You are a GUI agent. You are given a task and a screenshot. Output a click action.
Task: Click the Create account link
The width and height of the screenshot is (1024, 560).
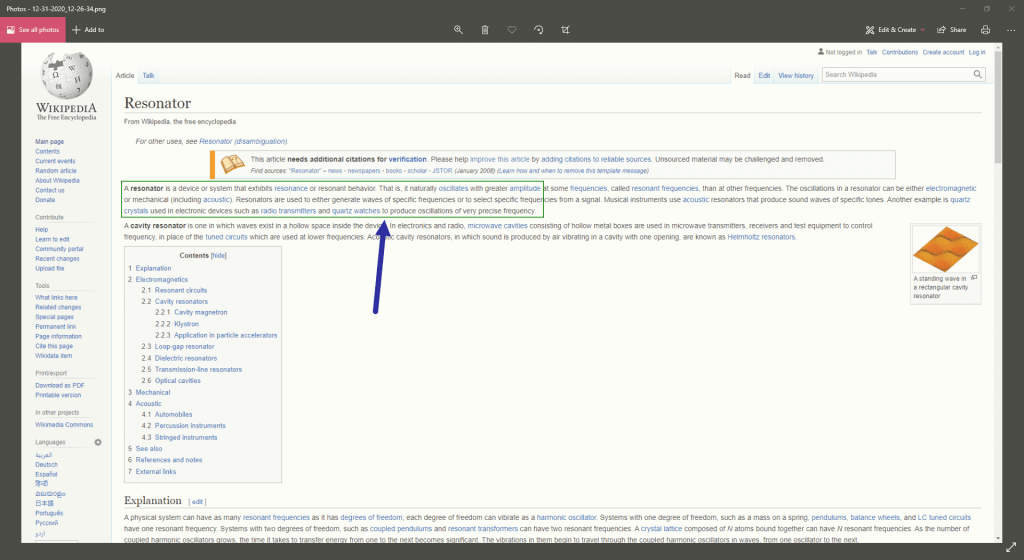tap(943, 52)
